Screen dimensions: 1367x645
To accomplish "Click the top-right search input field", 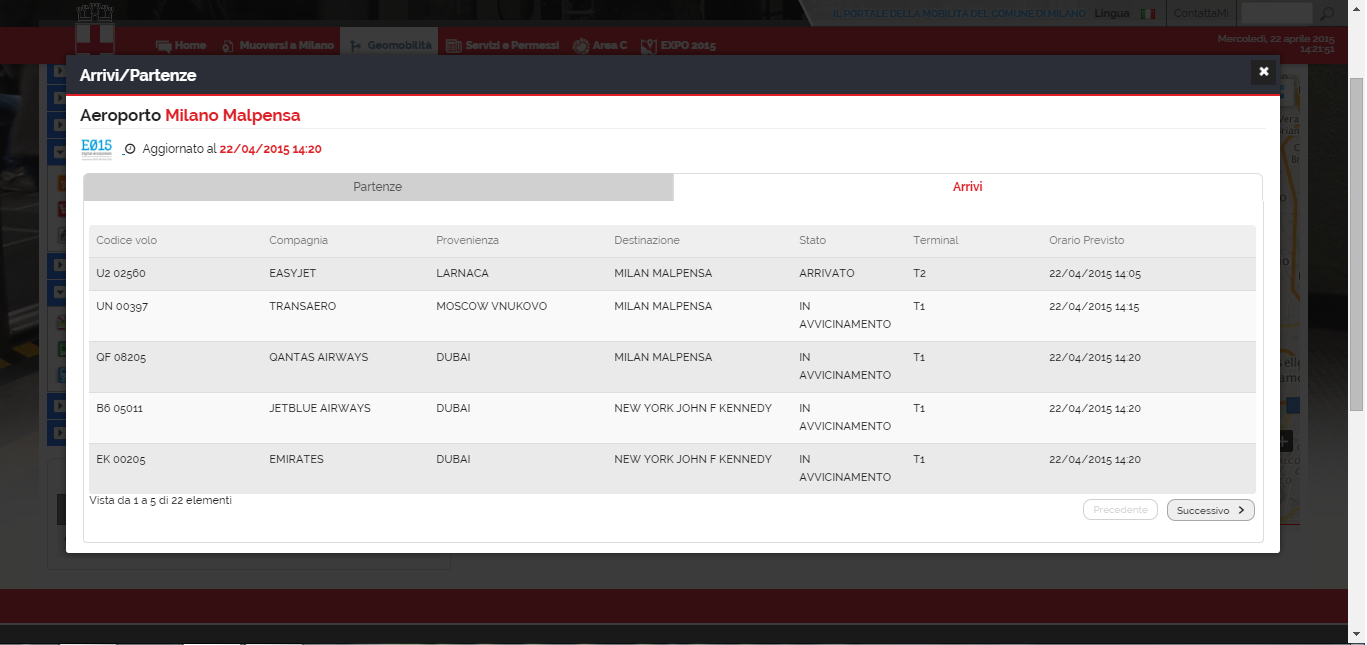I will tap(1275, 14).
